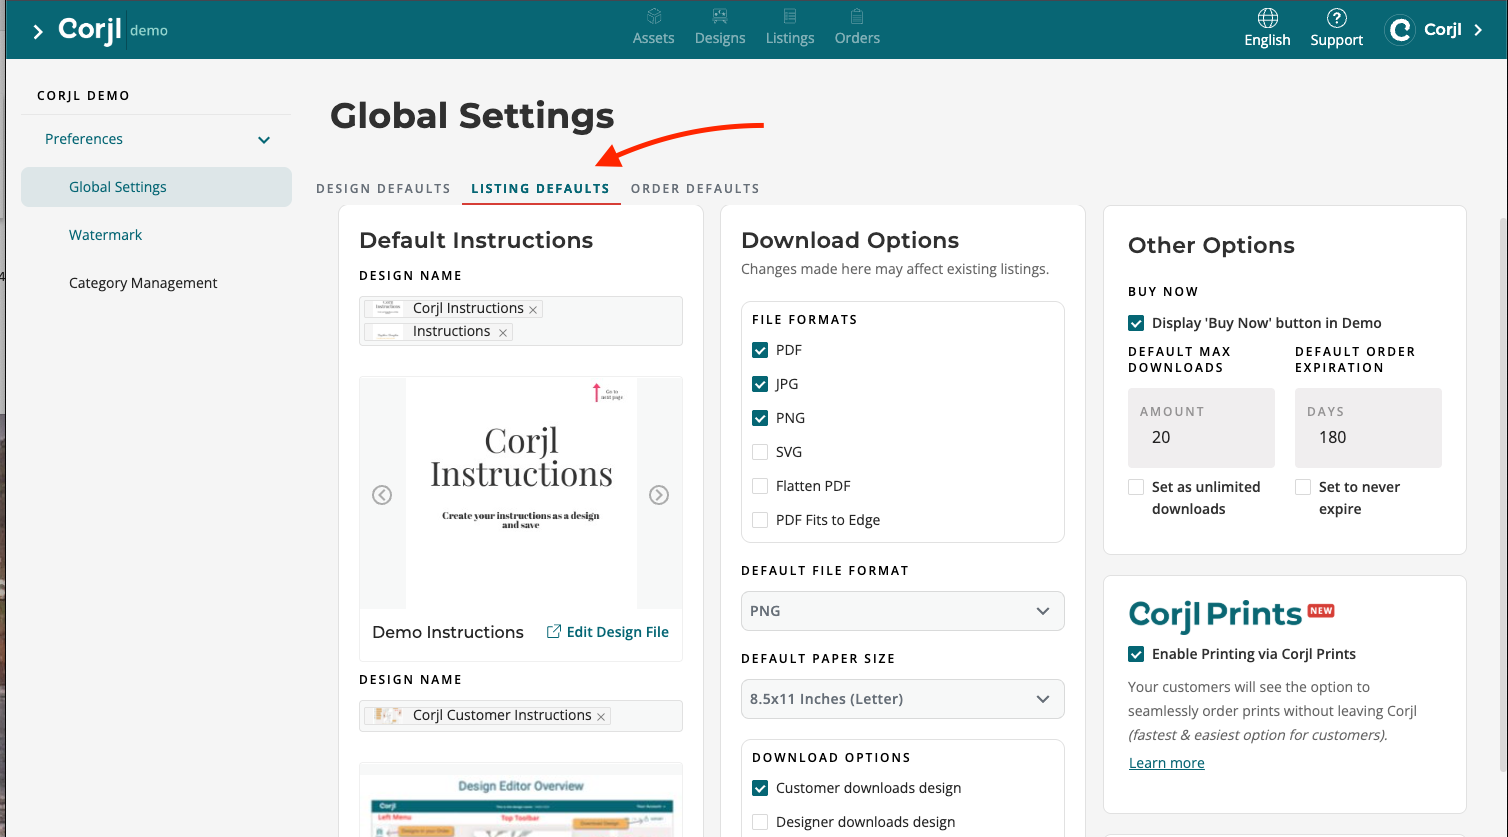Enable Flatten PDF option
The height and width of the screenshot is (837, 1508).
point(760,486)
